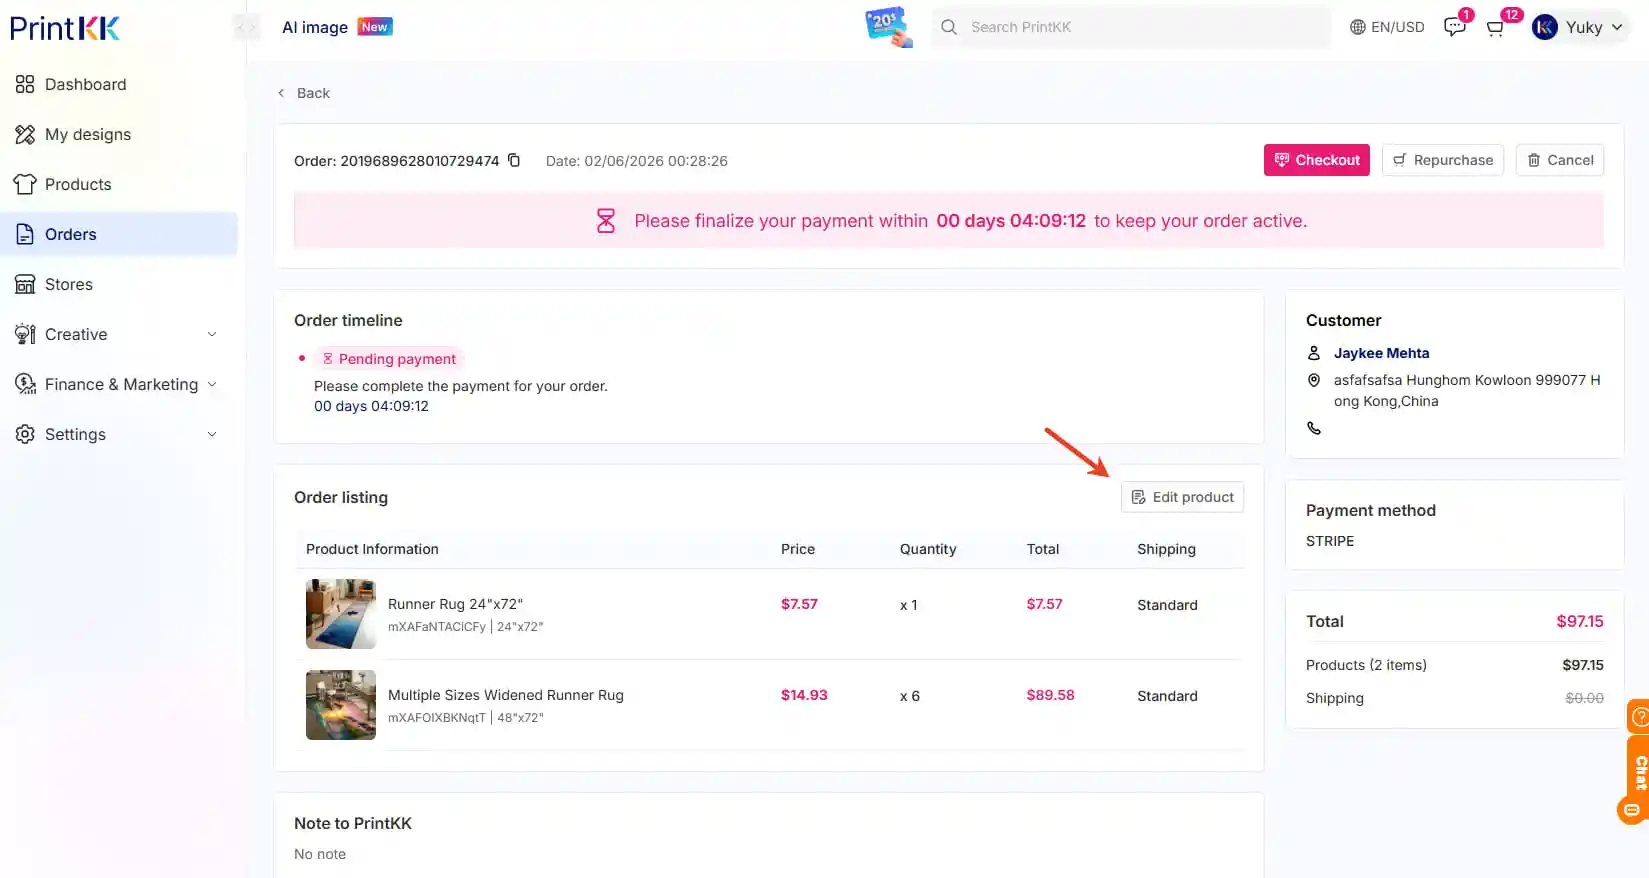Open the Runner Rug 24"x72" thumbnail
The width and height of the screenshot is (1649, 878).
(x=341, y=614)
